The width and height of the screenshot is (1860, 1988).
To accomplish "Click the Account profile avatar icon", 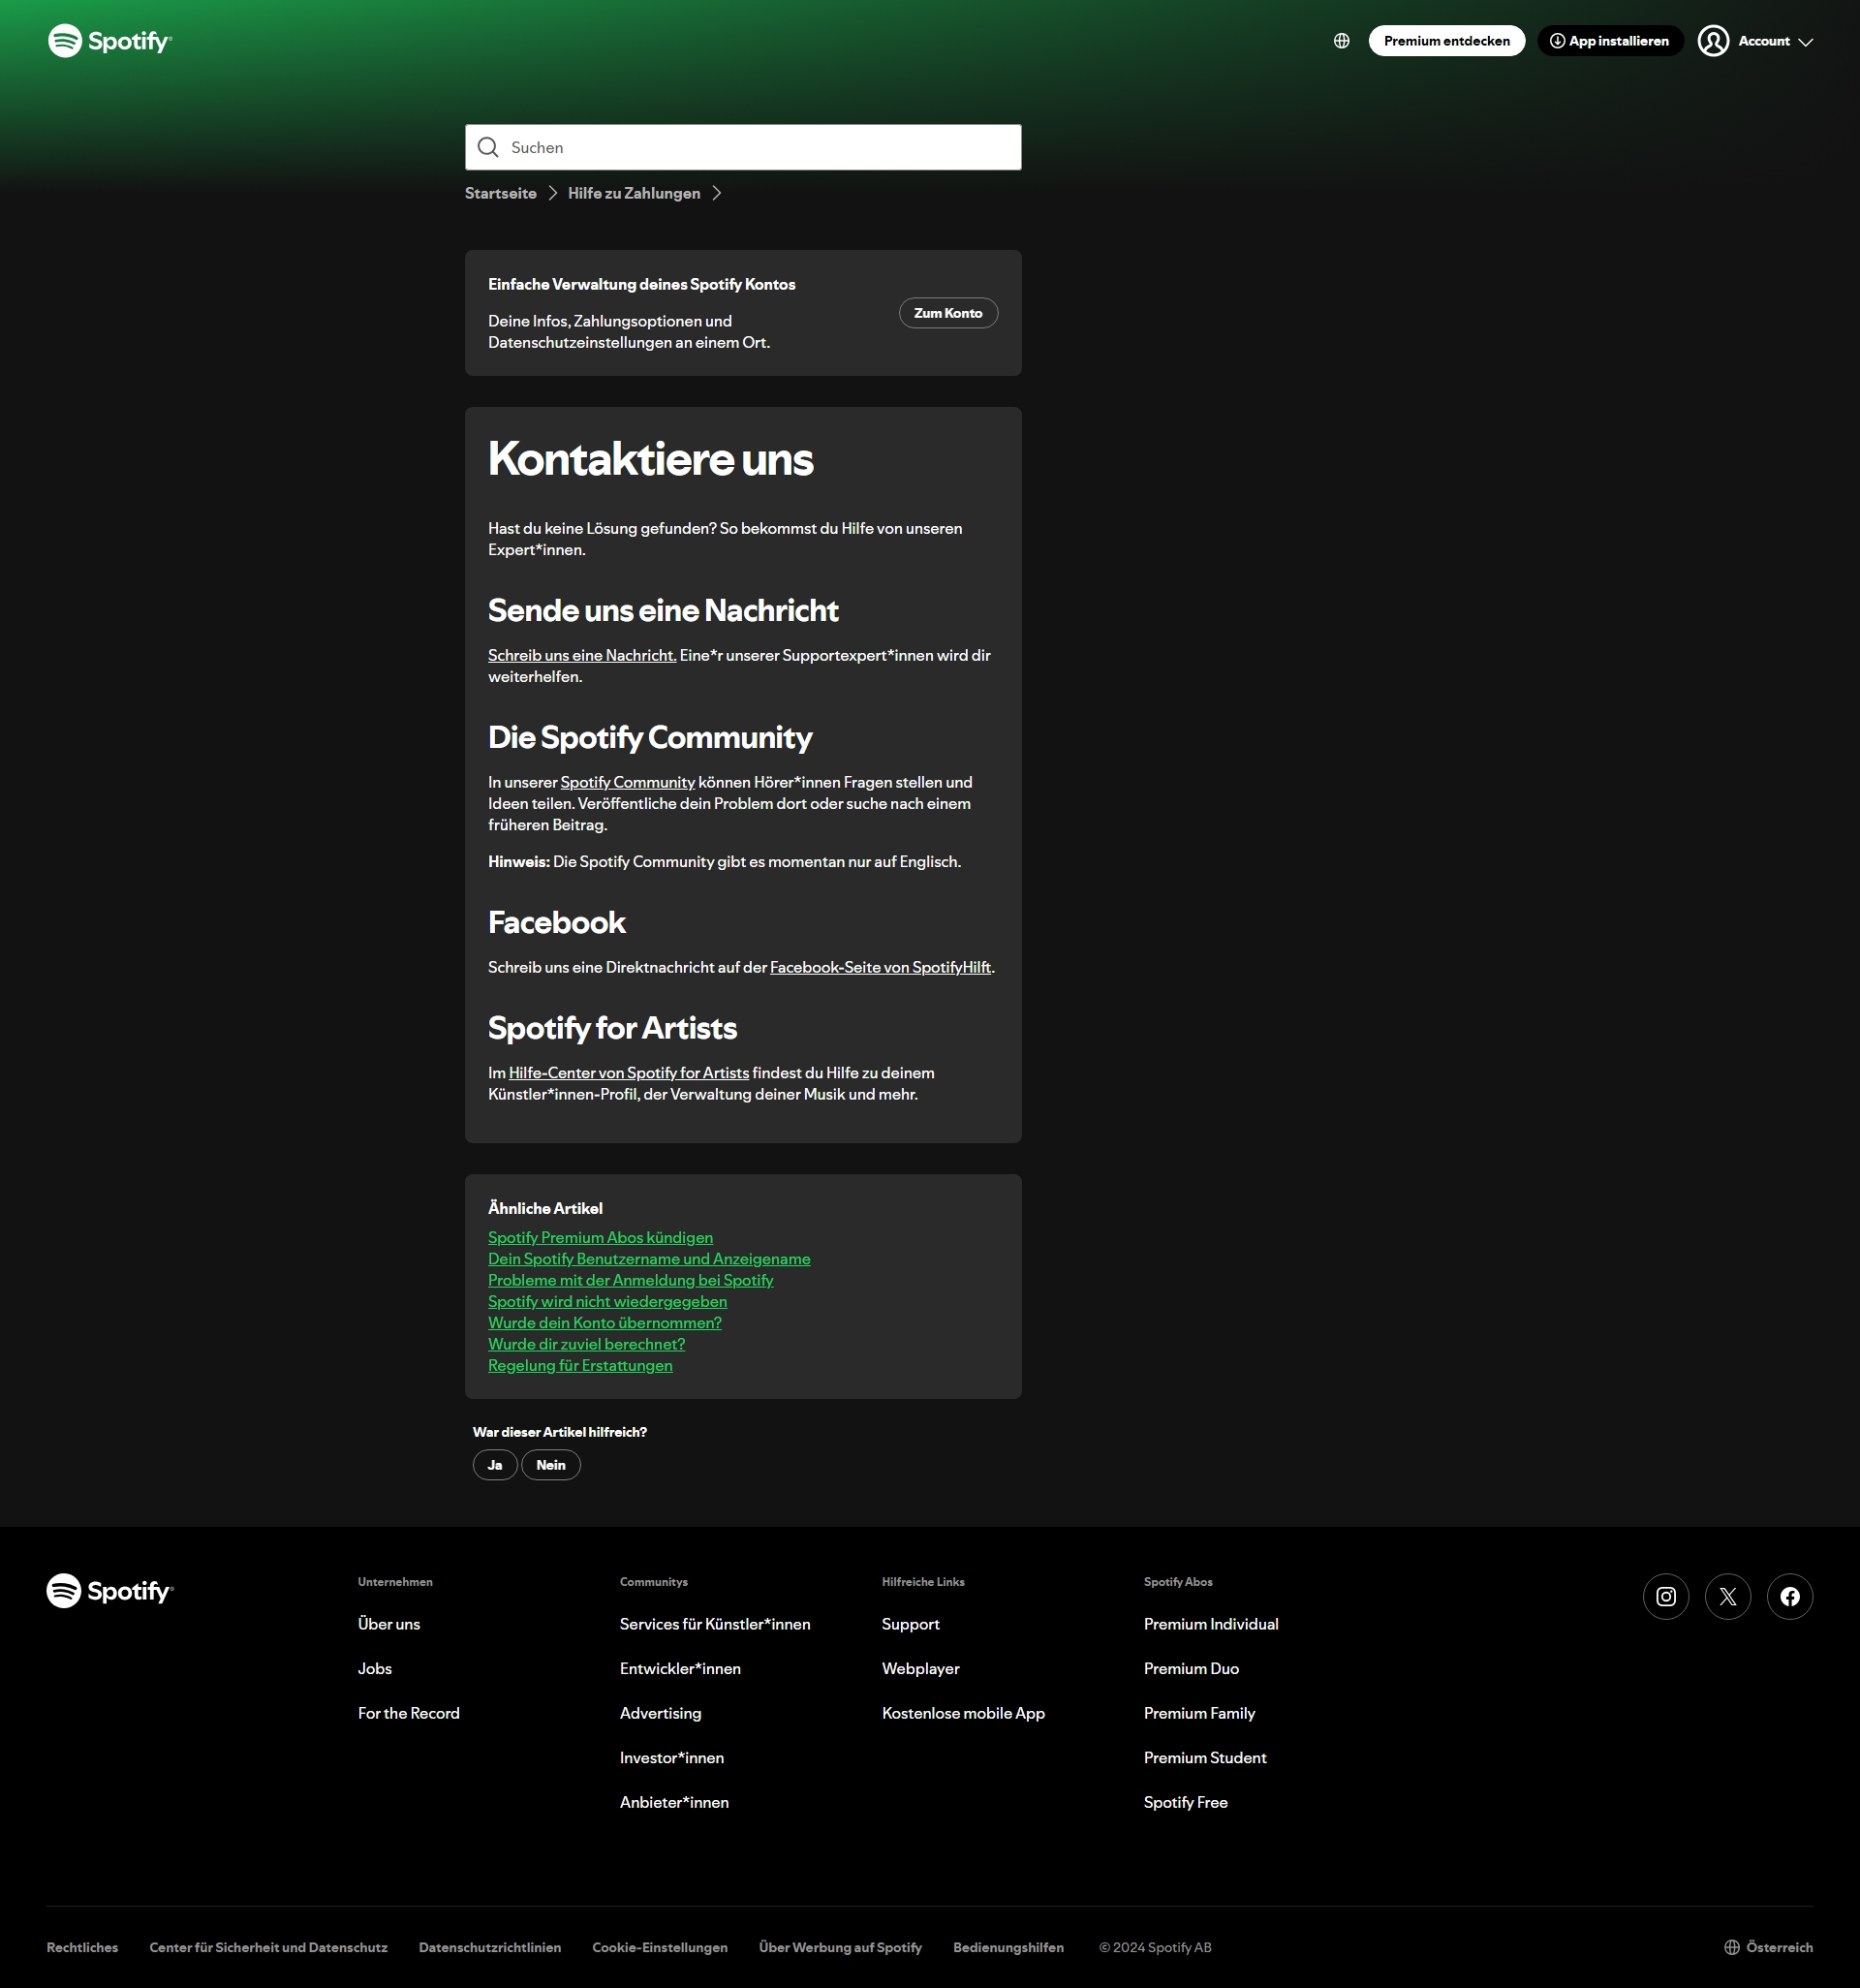I will point(1713,41).
